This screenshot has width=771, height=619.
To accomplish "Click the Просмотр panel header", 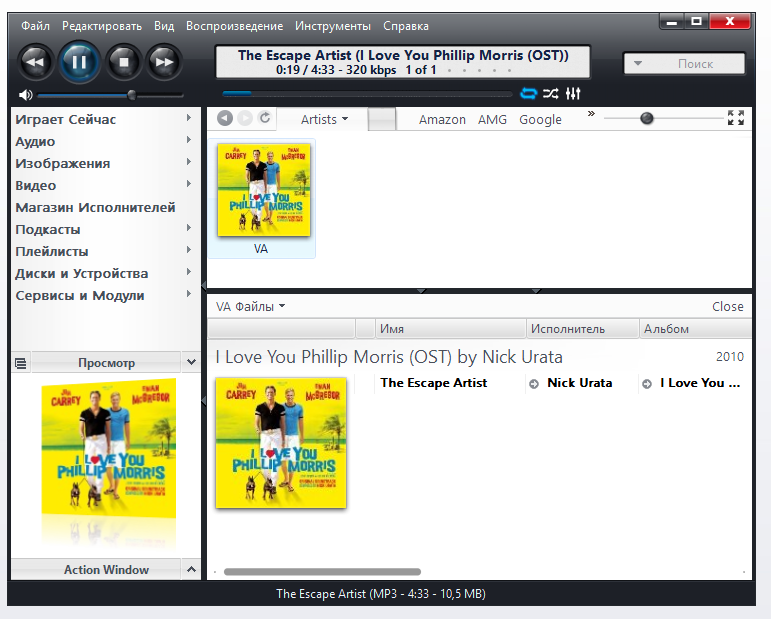I will 106,363.
